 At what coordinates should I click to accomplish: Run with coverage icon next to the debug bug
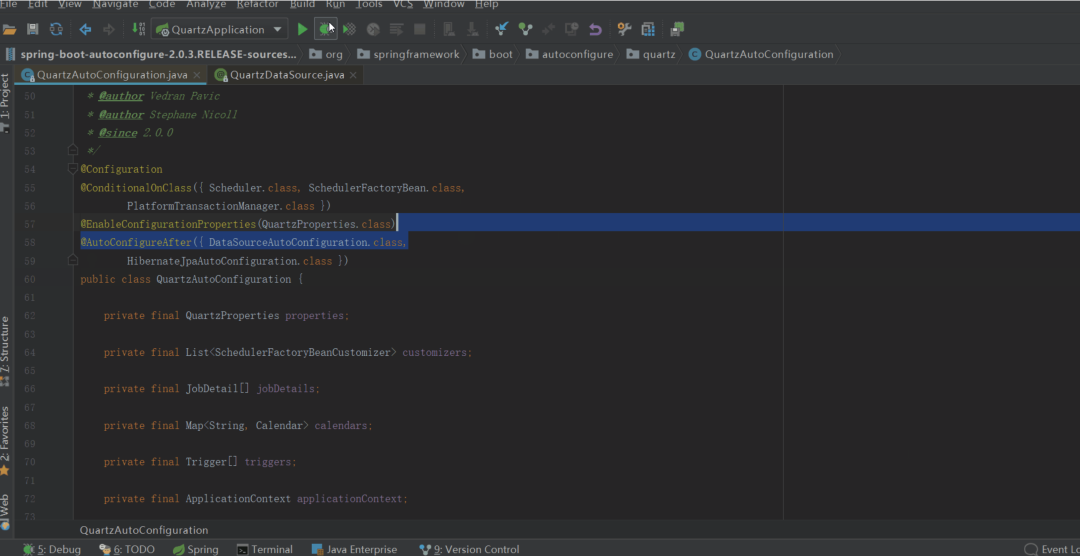349,29
